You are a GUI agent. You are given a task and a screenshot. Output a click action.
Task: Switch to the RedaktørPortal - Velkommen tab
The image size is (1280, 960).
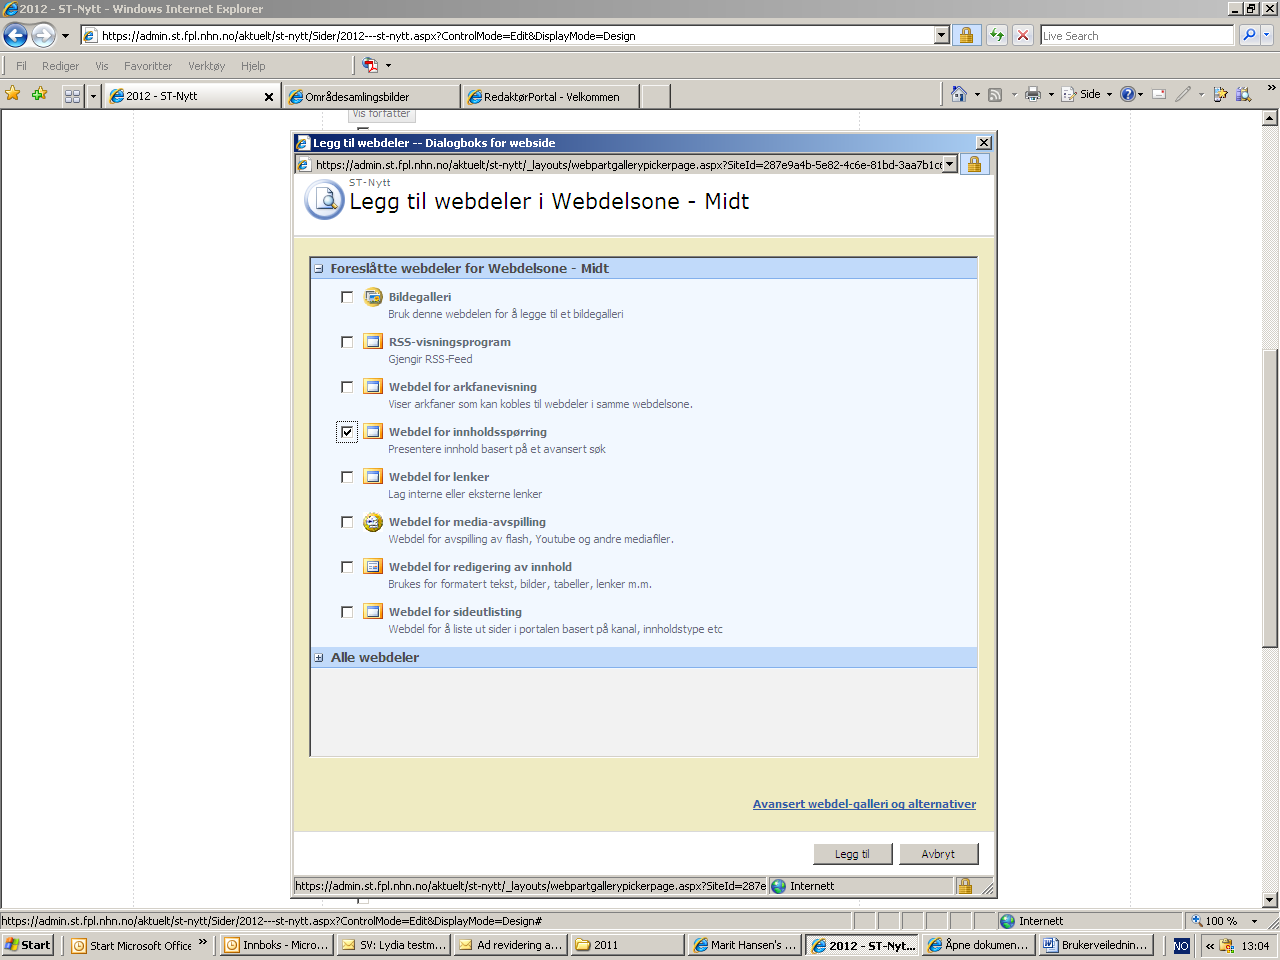click(x=551, y=97)
